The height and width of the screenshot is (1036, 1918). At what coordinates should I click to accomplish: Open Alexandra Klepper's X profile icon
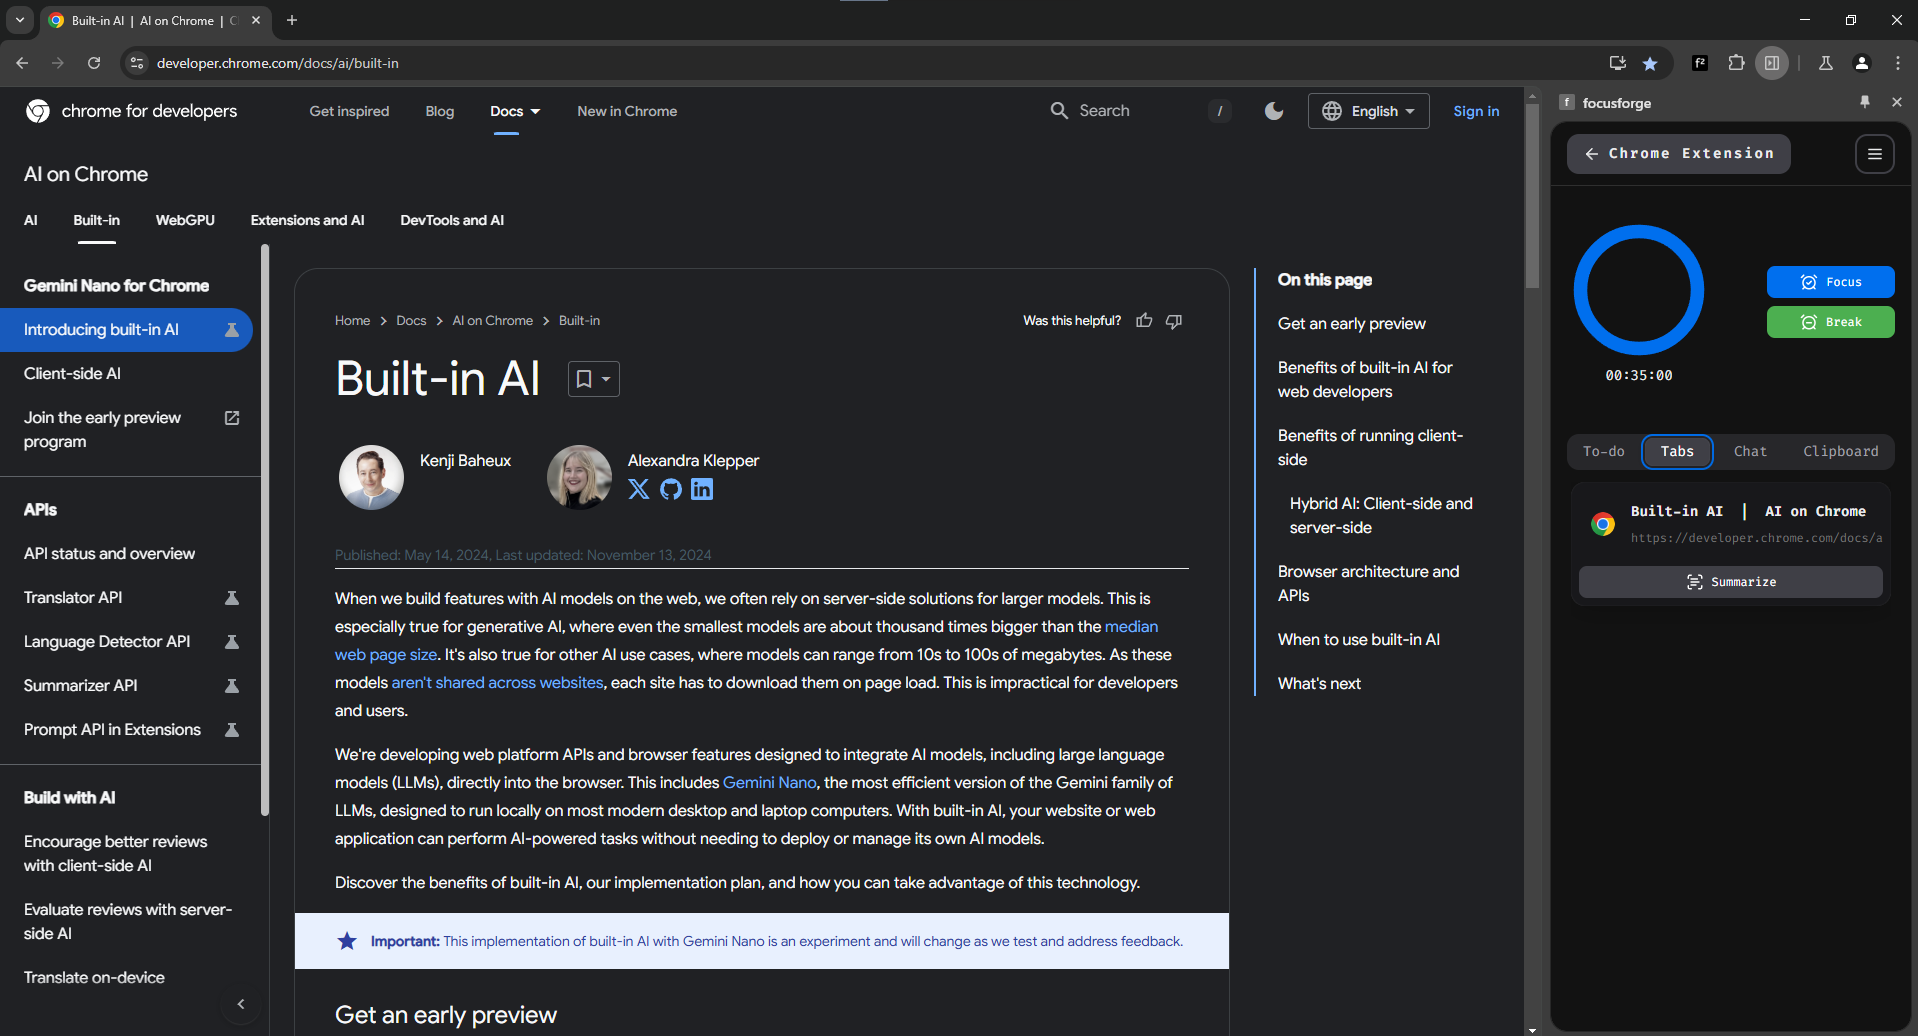tap(639, 489)
